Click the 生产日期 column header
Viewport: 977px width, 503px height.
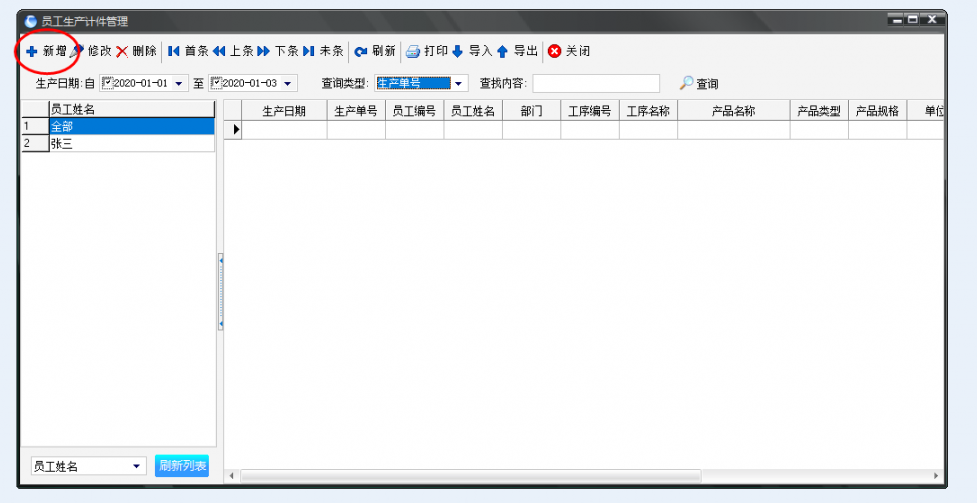click(x=284, y=111)
